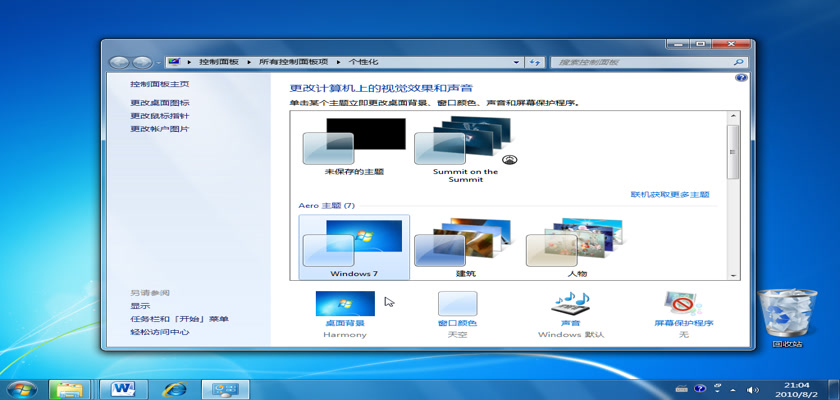Open the 声音 (Sounds) music notes icon

[x=571, y=304]
